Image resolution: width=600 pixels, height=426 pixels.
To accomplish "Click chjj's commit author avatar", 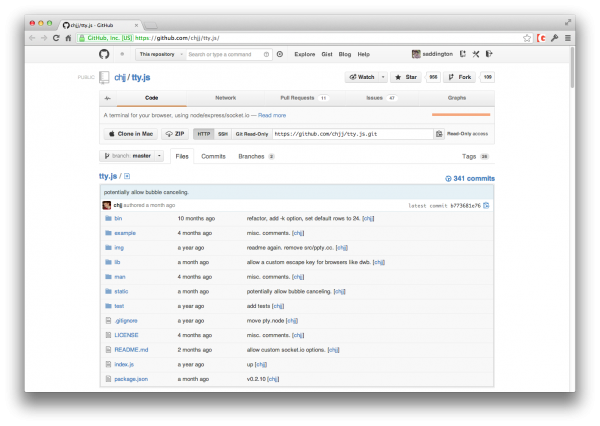I will point(107,206).
